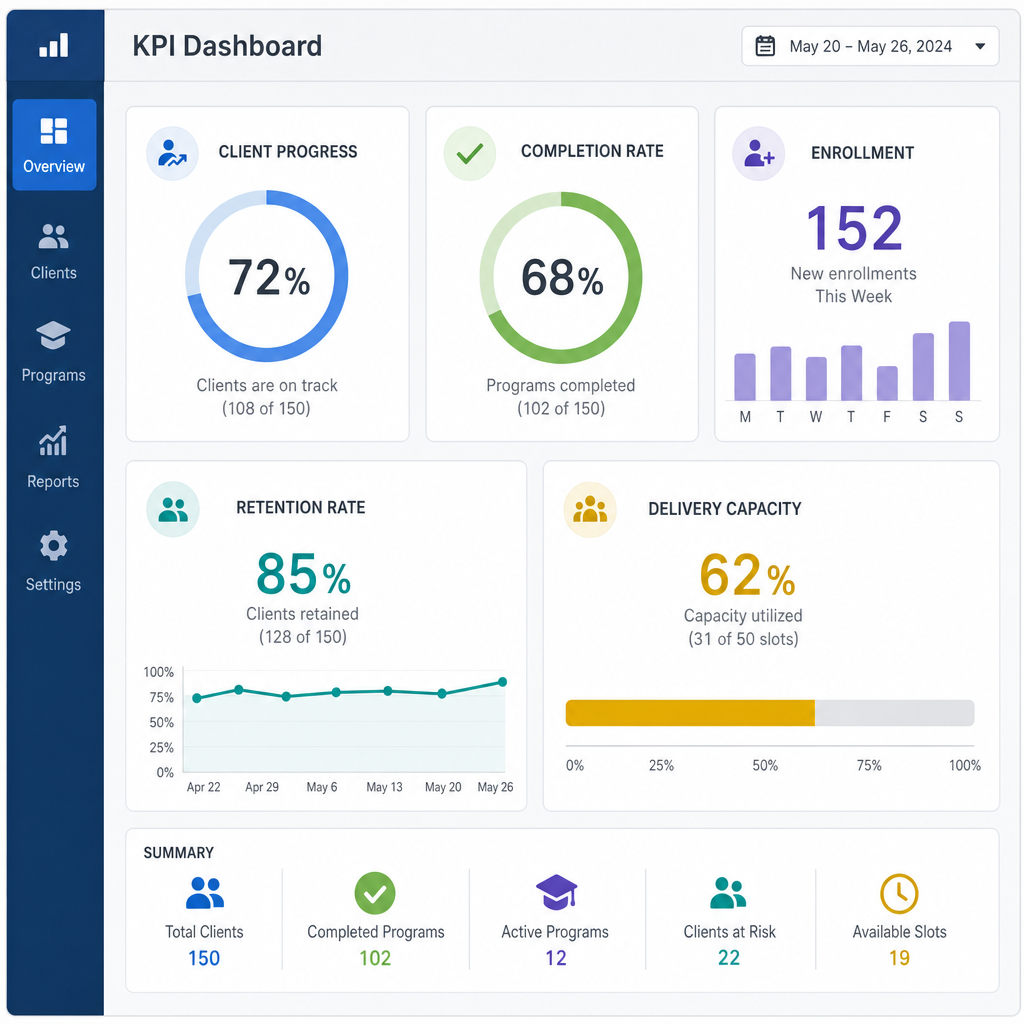Click the Active Programs graduation cap icon

556,893
